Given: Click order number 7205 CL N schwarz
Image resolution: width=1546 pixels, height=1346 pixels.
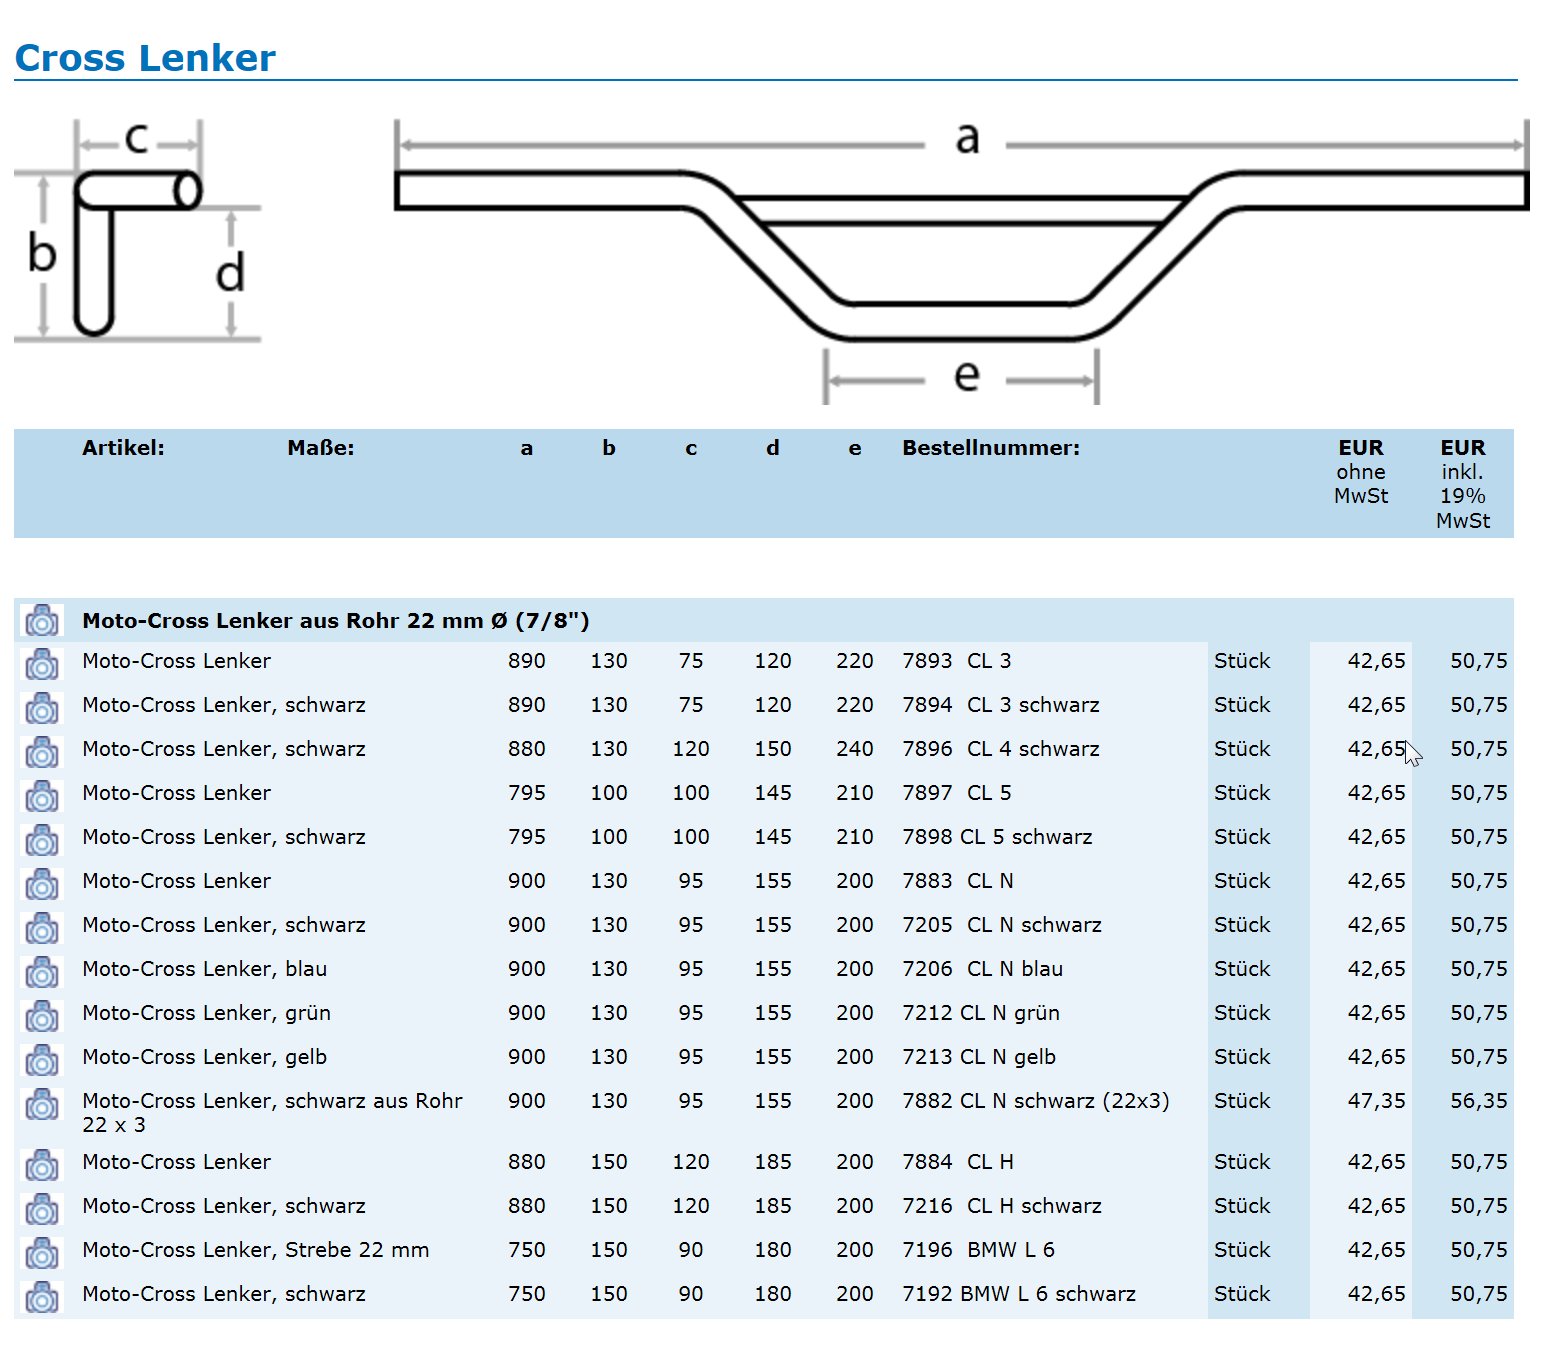Looking at the screenshot, I should 1001,925.
